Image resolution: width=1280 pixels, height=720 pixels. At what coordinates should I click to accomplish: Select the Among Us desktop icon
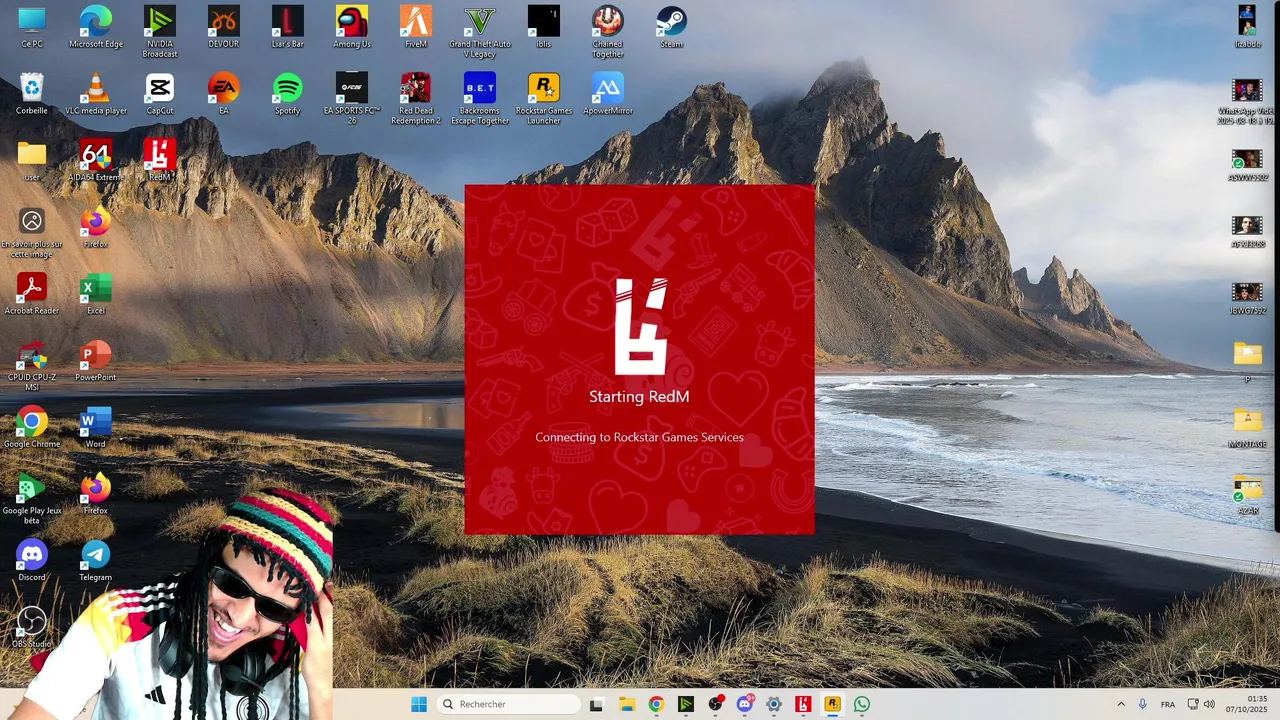click(x=352, y=27)
